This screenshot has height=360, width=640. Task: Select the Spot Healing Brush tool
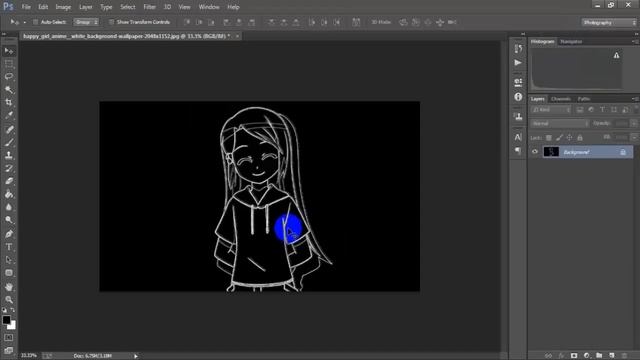(9, 129)
